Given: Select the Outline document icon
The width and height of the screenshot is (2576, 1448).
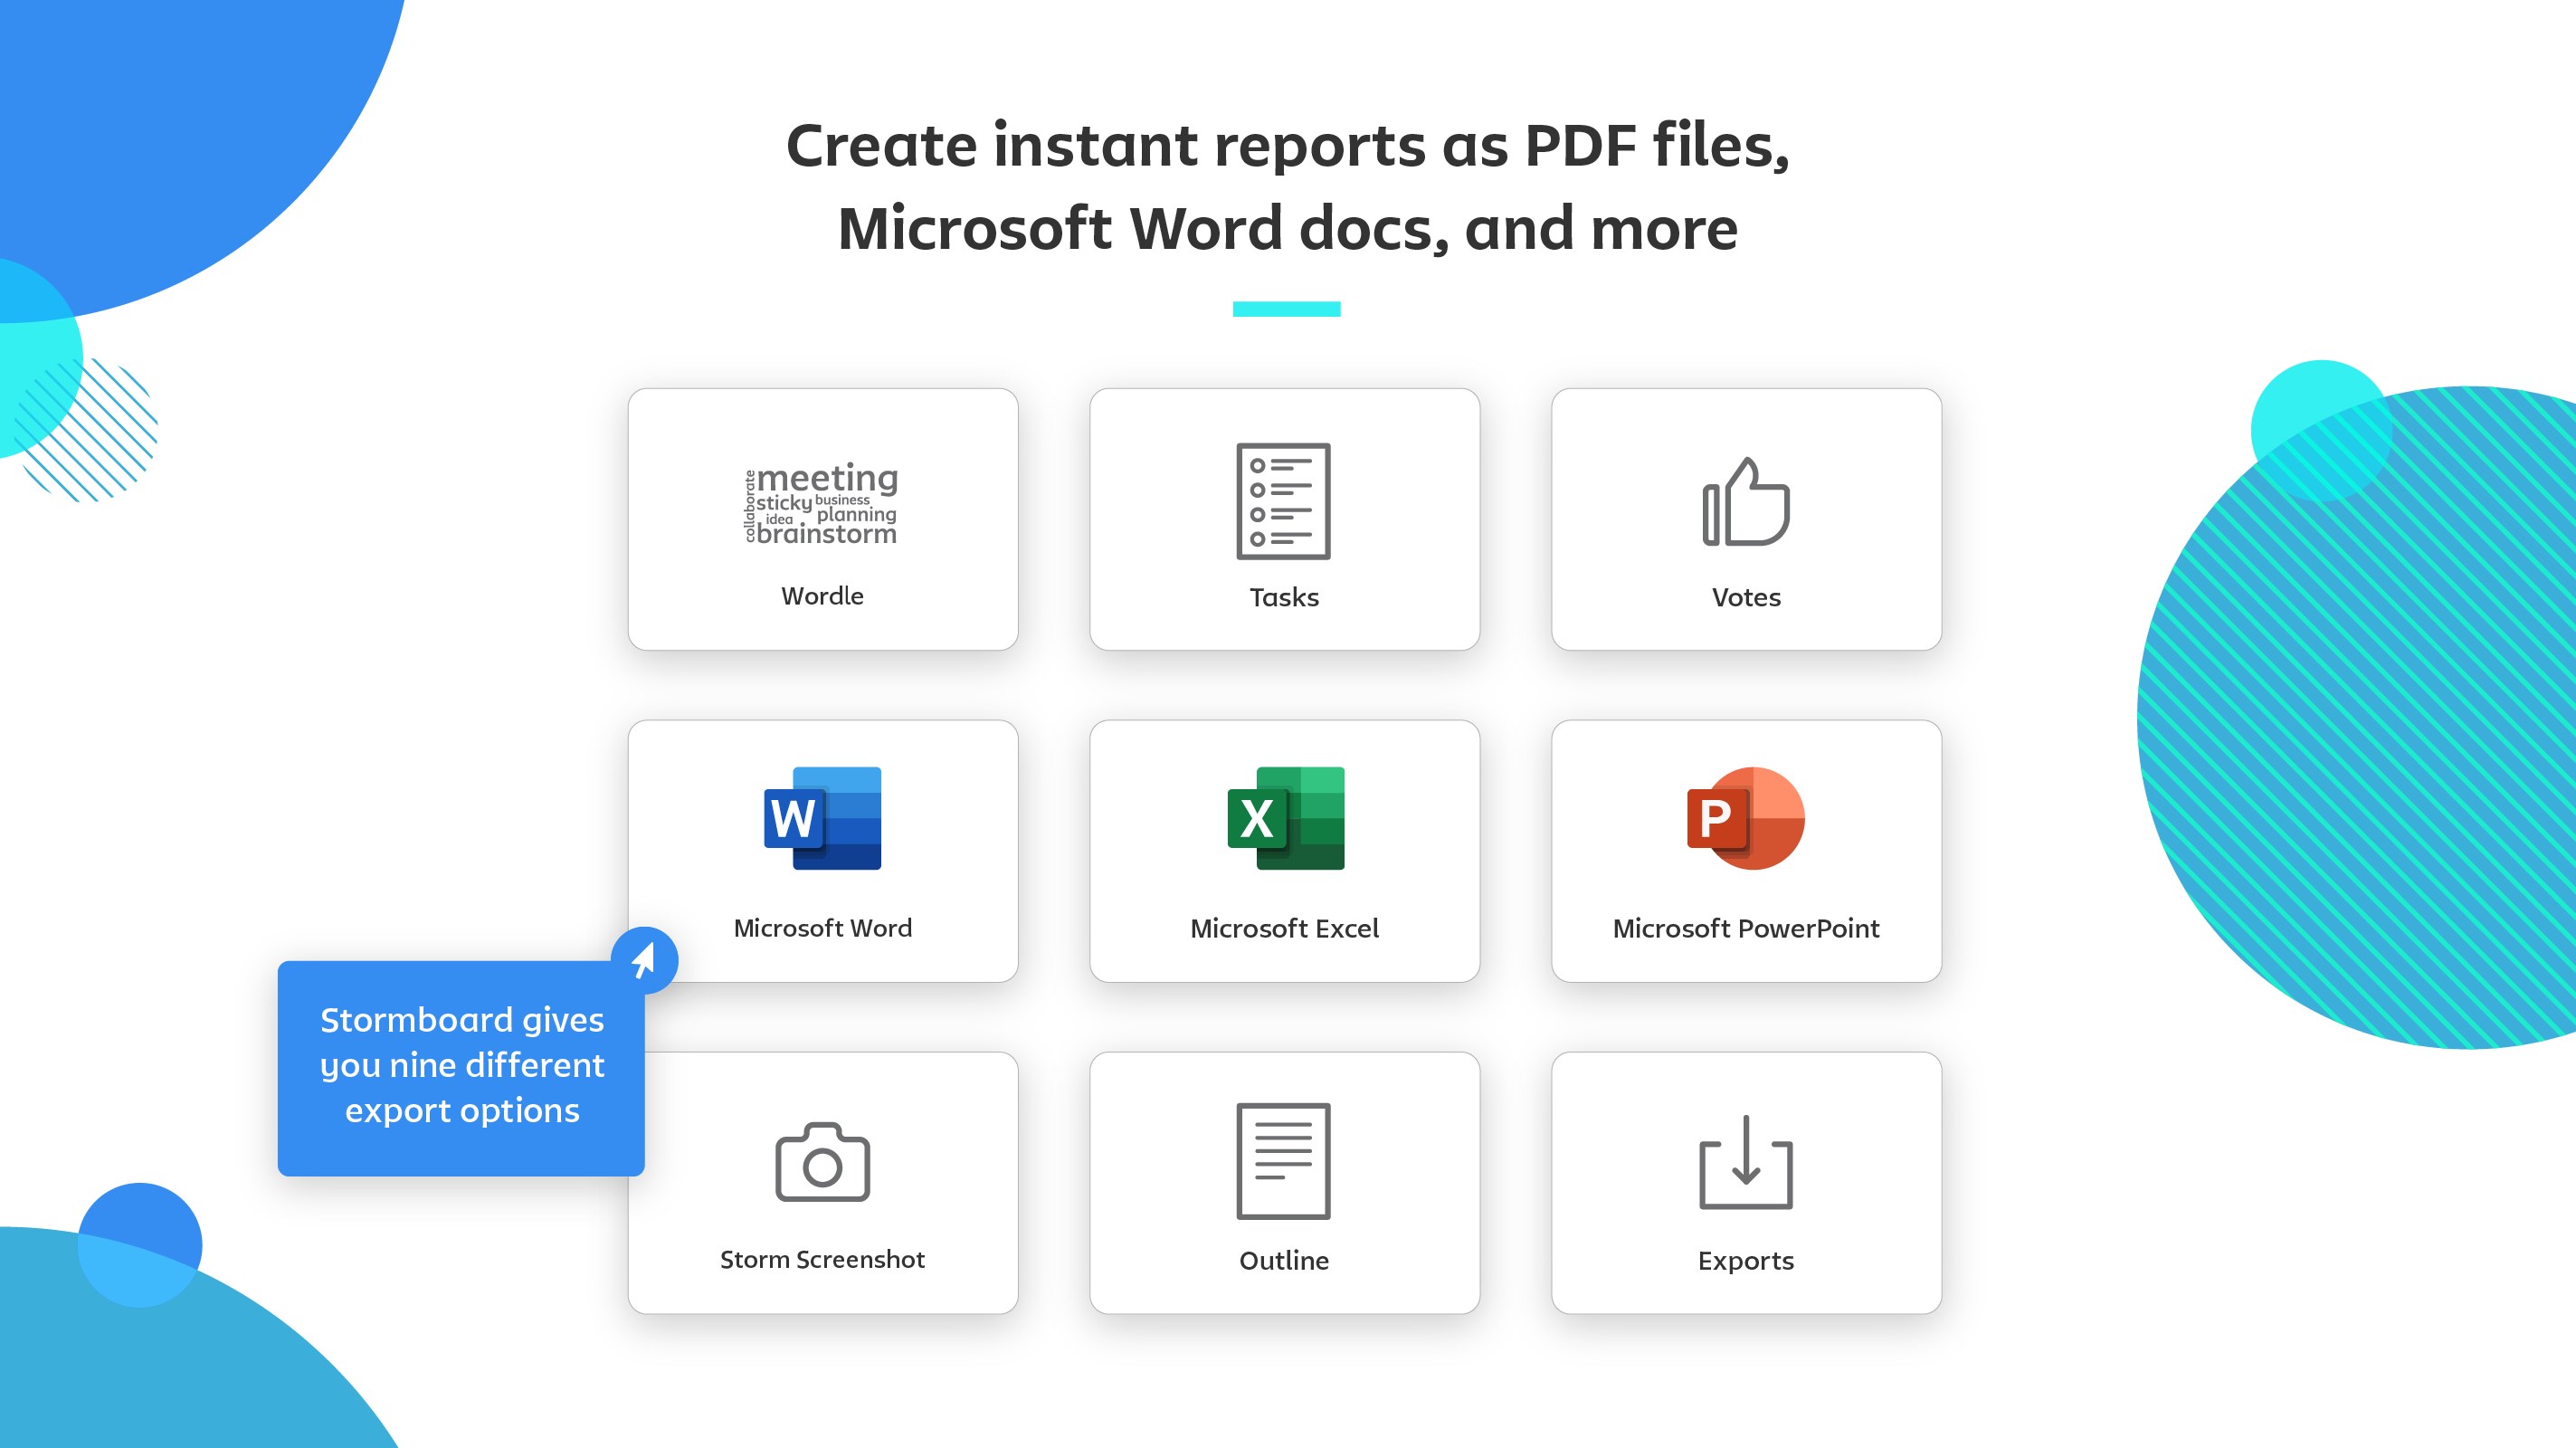Looking at the screenshot, I should coord(1283,1161).
